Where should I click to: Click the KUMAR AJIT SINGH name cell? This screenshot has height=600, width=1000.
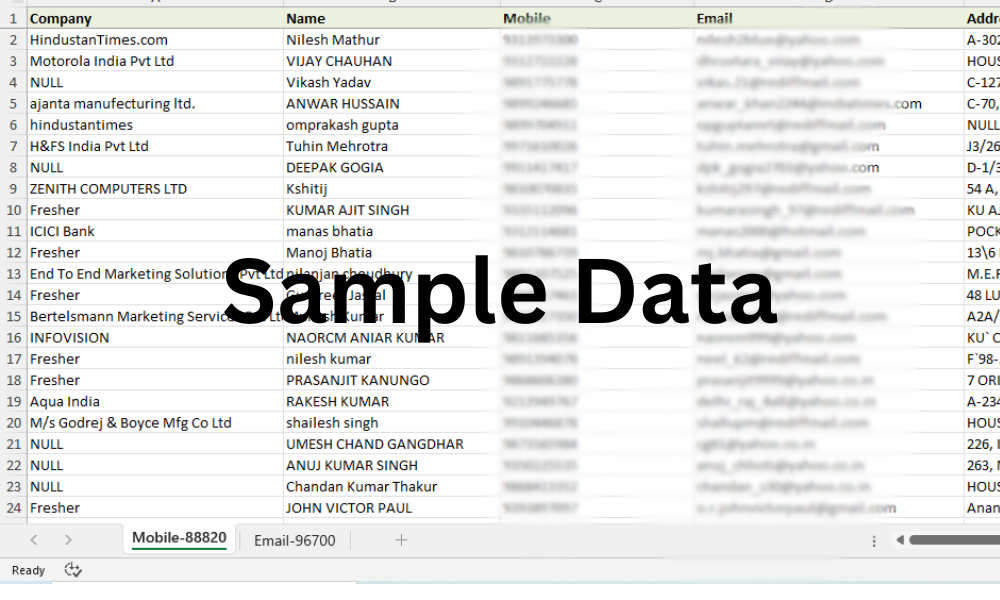coord(392,210)
